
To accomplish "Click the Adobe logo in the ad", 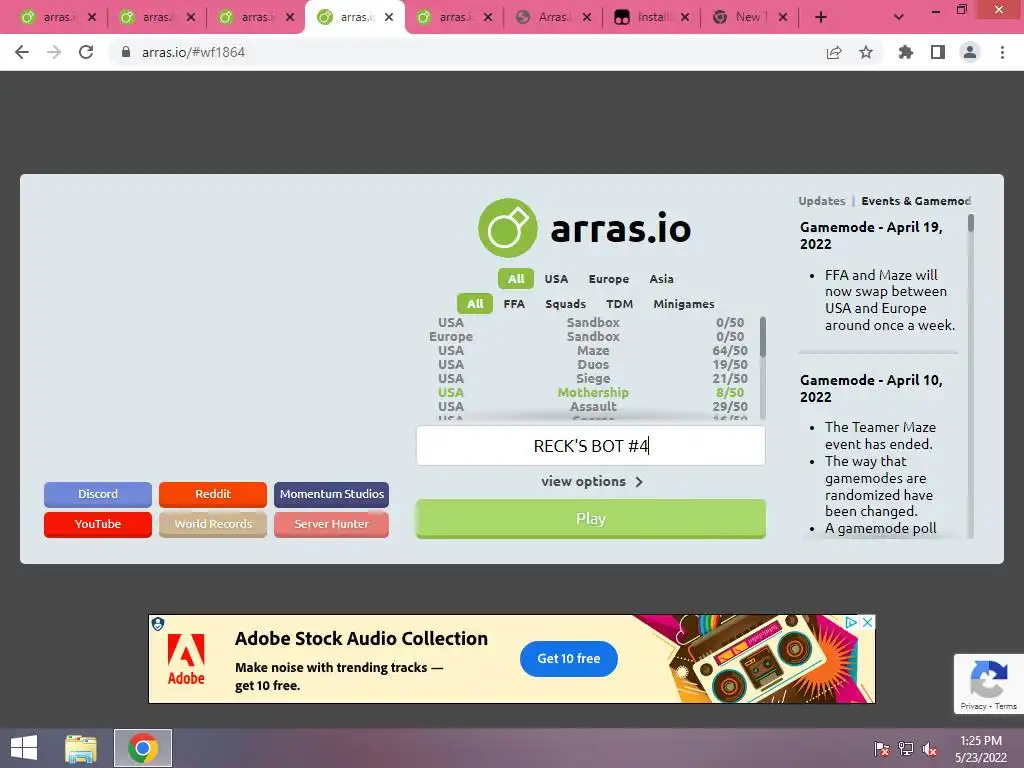I will click(x=186, y=659).
